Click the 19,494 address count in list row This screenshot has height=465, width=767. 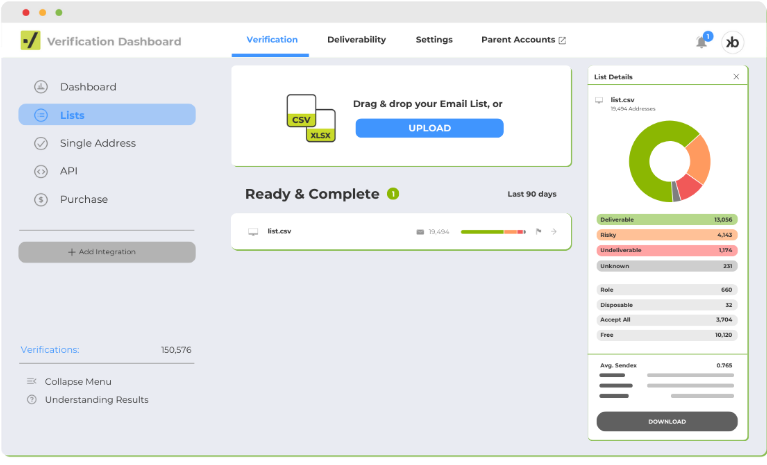click(x=439, y=232)
